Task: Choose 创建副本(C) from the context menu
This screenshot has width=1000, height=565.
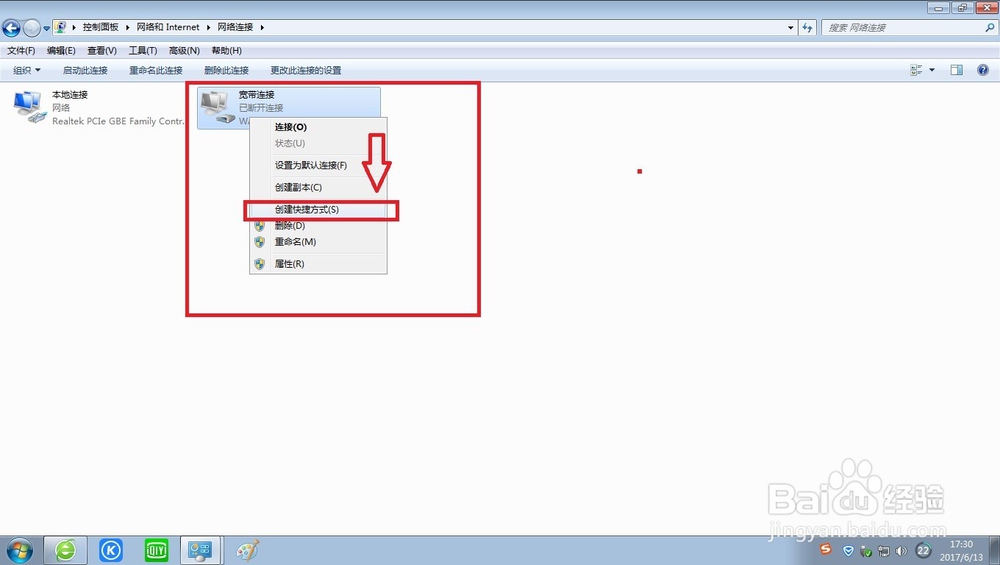Action: (318, 187)
